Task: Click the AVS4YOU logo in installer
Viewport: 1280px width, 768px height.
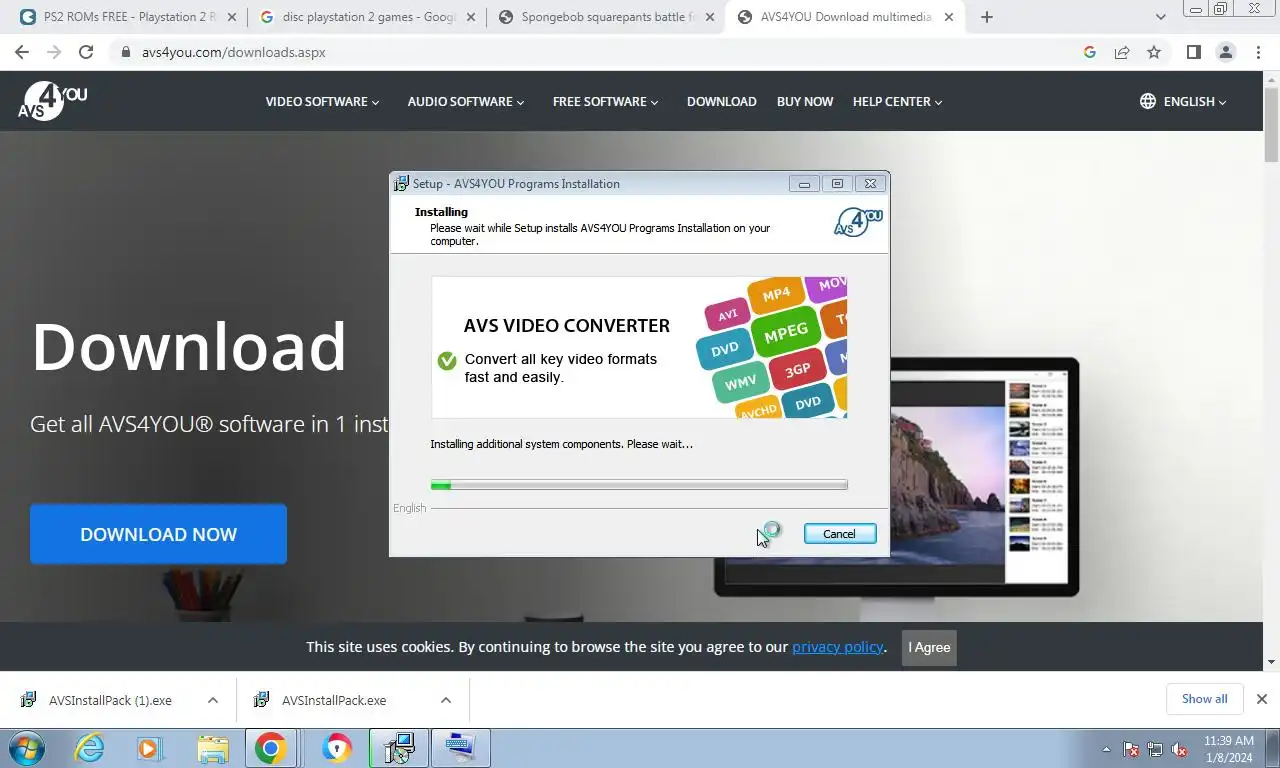Action: (858, 222)
